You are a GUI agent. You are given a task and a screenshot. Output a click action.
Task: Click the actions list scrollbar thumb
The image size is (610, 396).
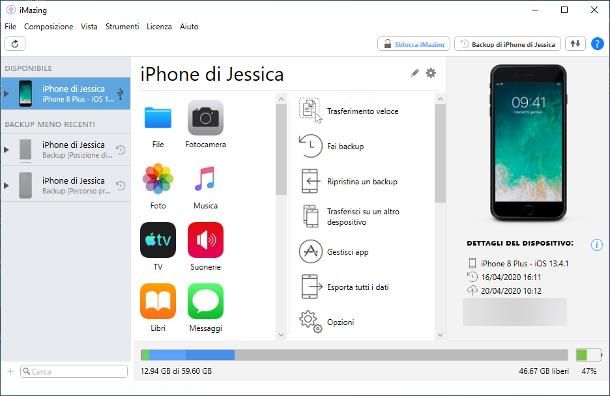click(440, 154)
